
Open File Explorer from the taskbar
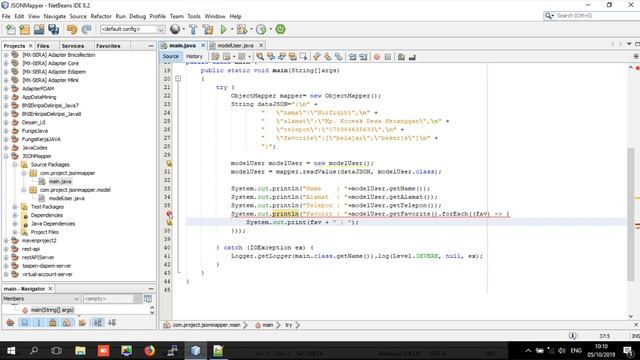pos(80,351)
